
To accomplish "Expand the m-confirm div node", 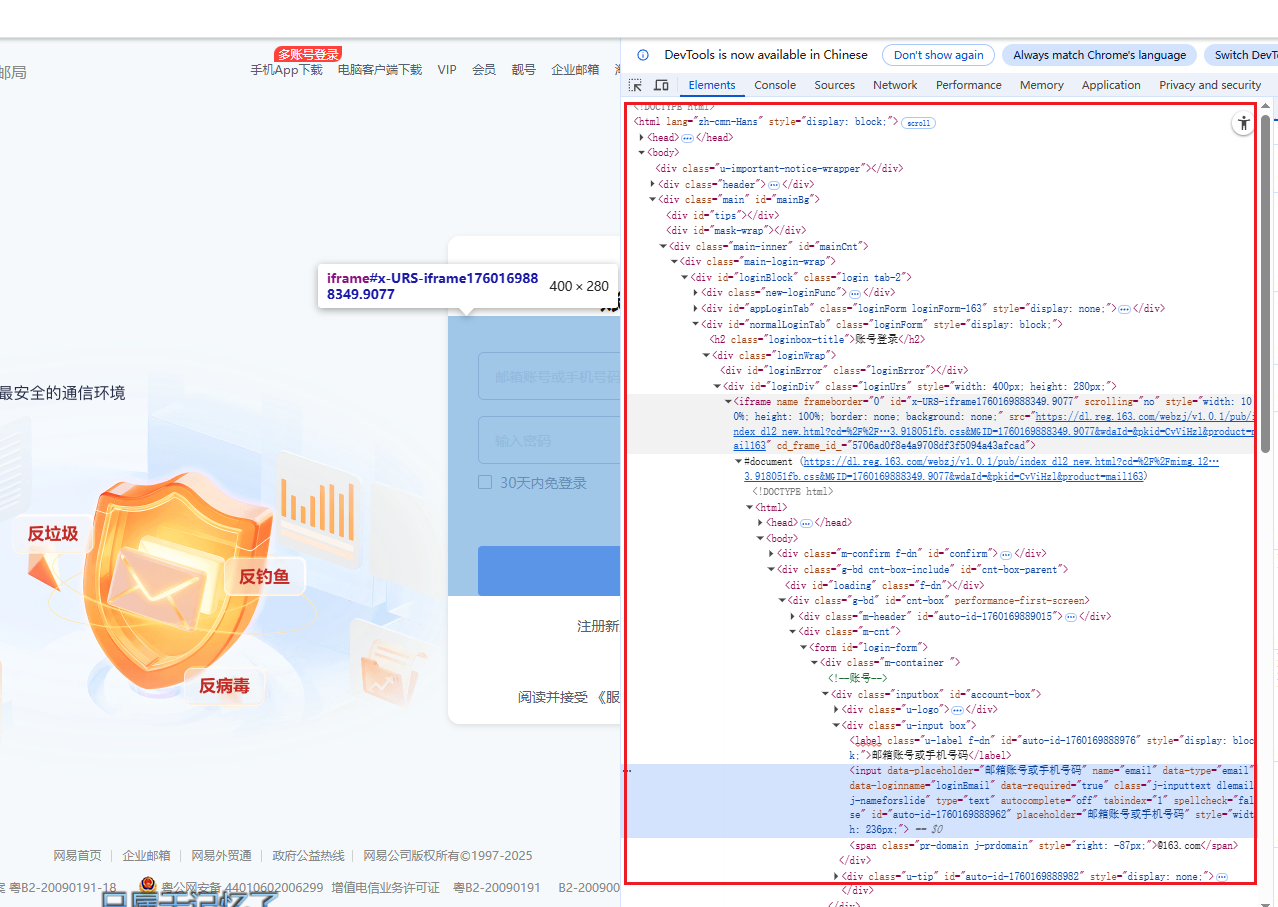I will click(771, 554).
